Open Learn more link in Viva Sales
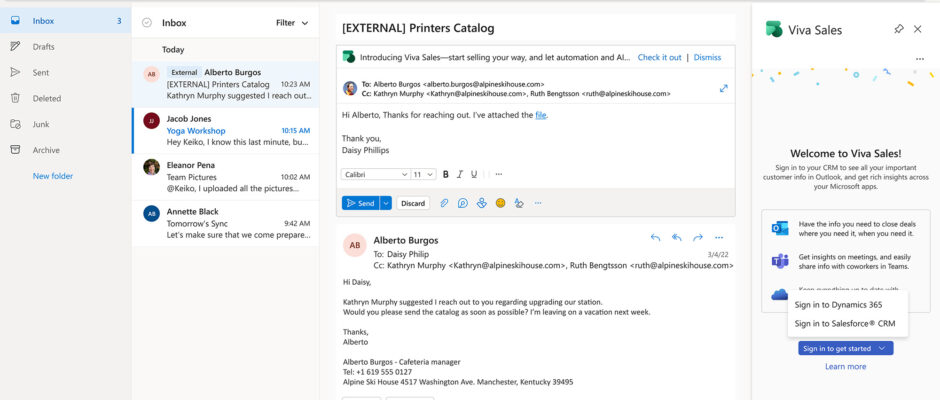The image size is (940, 400). pos(845,366)
